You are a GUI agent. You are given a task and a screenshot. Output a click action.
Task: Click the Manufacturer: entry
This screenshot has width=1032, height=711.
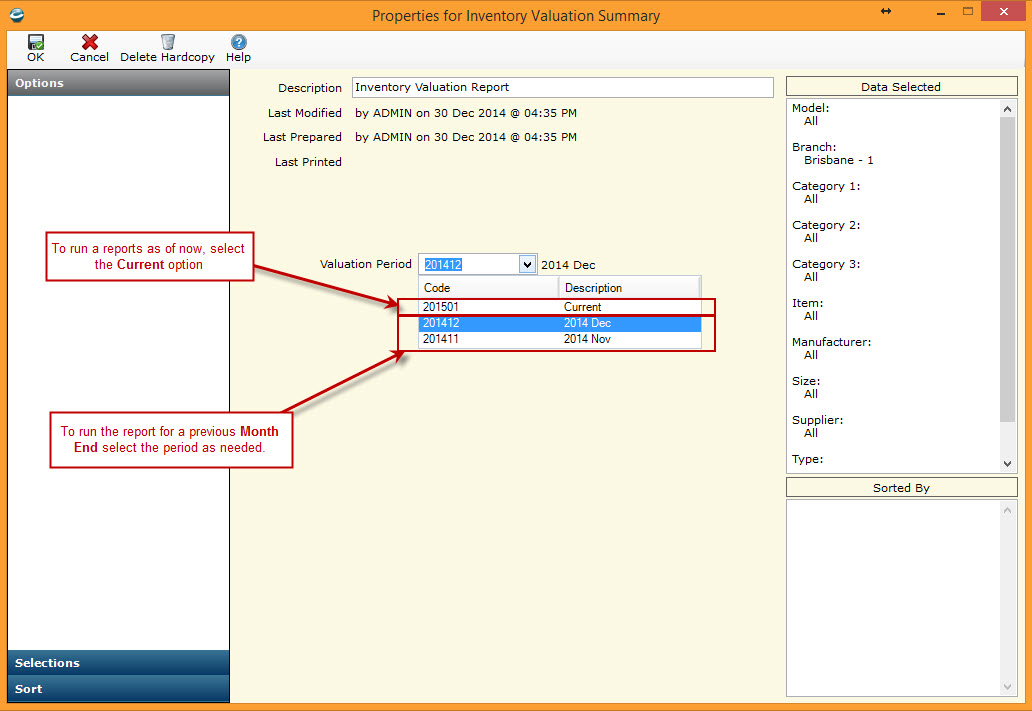[831, 348]
